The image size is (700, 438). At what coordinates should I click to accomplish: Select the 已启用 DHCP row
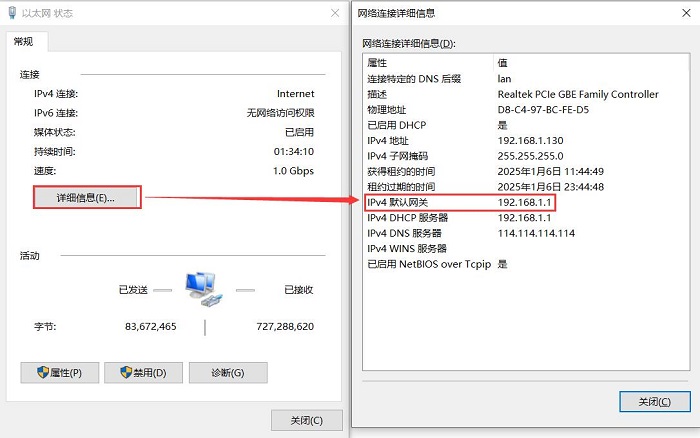click(526, 125)
